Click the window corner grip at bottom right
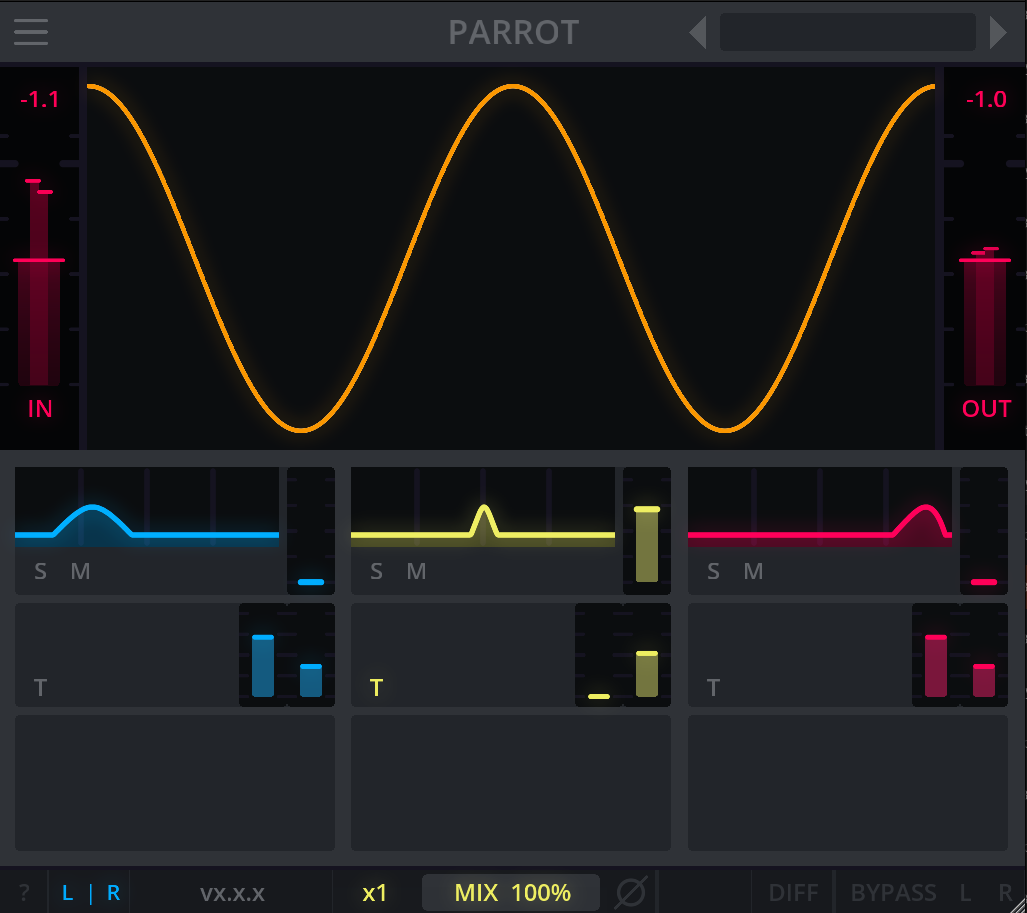 click(1017, 904)
